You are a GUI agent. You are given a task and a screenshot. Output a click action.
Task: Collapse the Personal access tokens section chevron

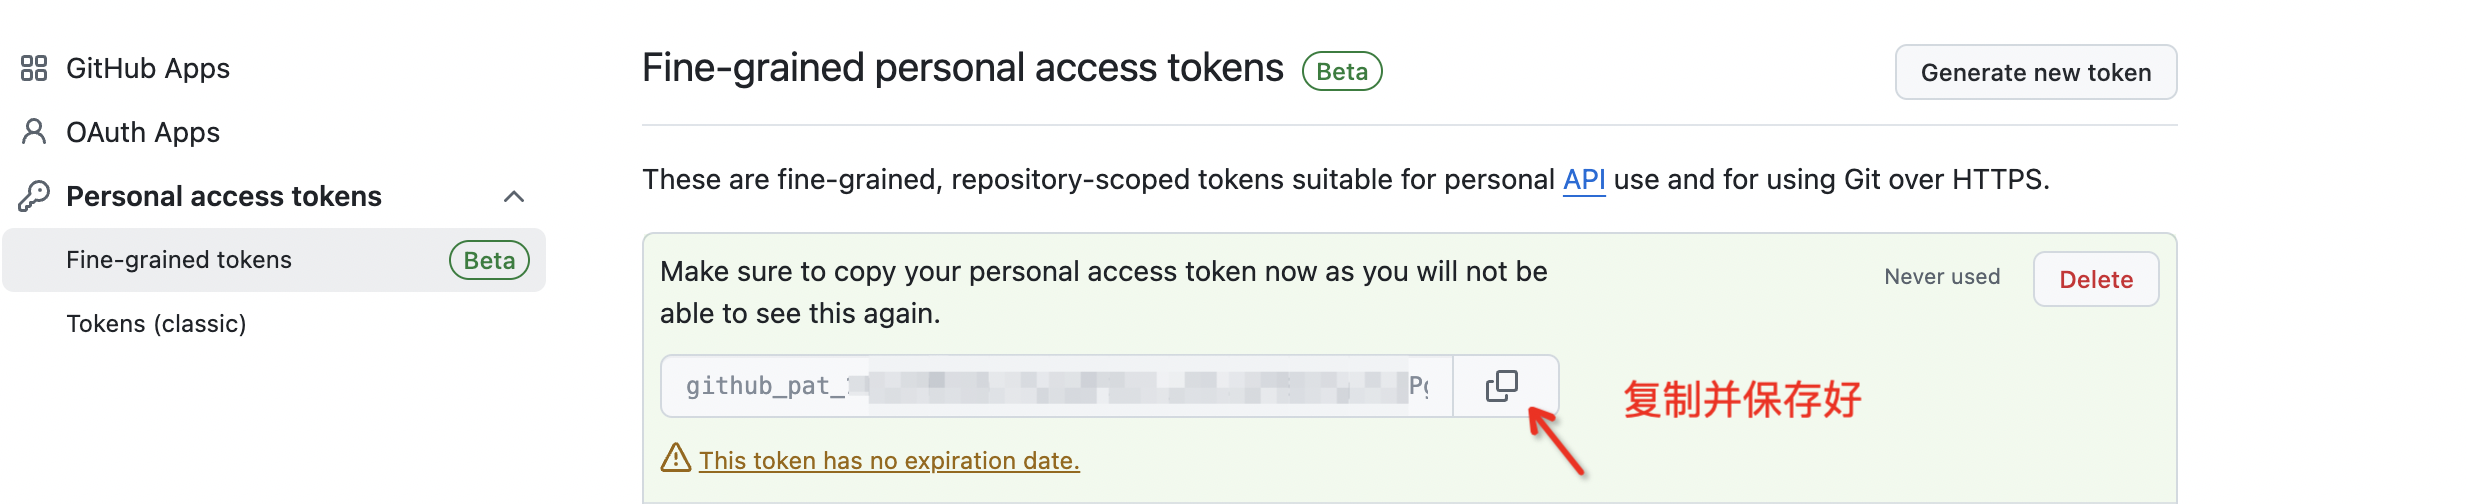[514, 196]
